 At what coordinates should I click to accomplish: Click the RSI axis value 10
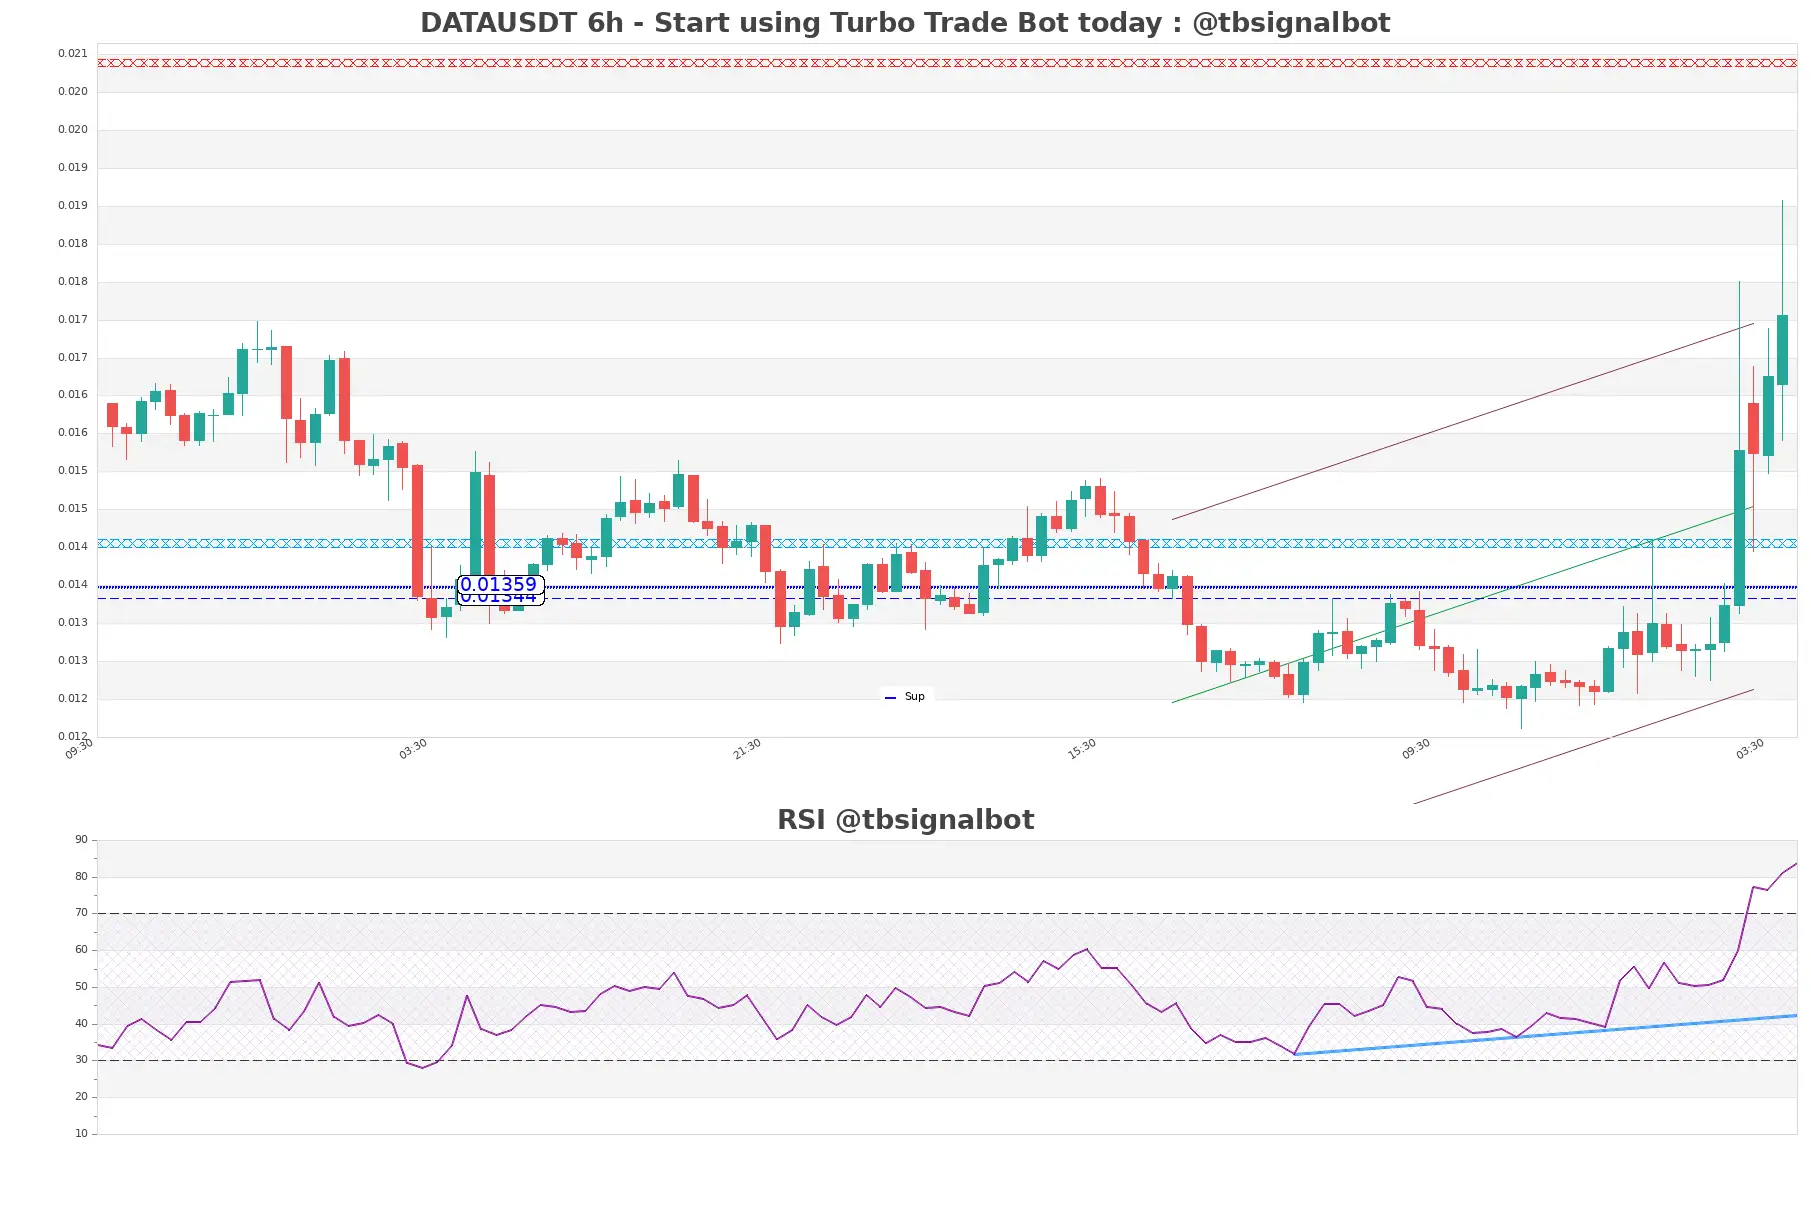click(x=81, y=1133)
